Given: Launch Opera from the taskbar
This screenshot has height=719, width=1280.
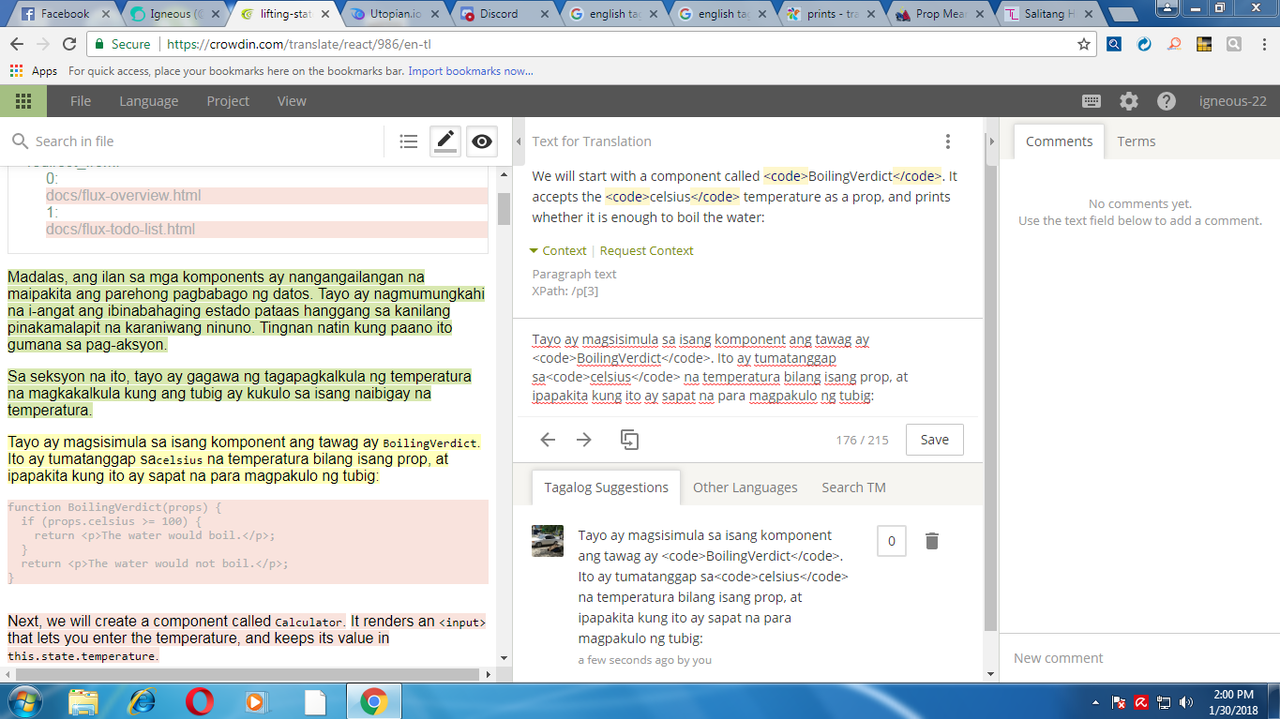Looking at the screenshot, I should point(199,701).
